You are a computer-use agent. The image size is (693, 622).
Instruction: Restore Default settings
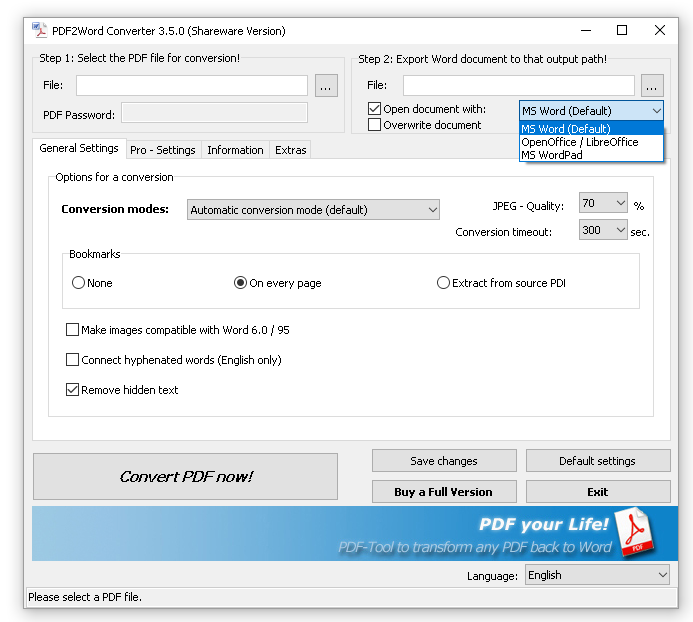click(598, 461)
